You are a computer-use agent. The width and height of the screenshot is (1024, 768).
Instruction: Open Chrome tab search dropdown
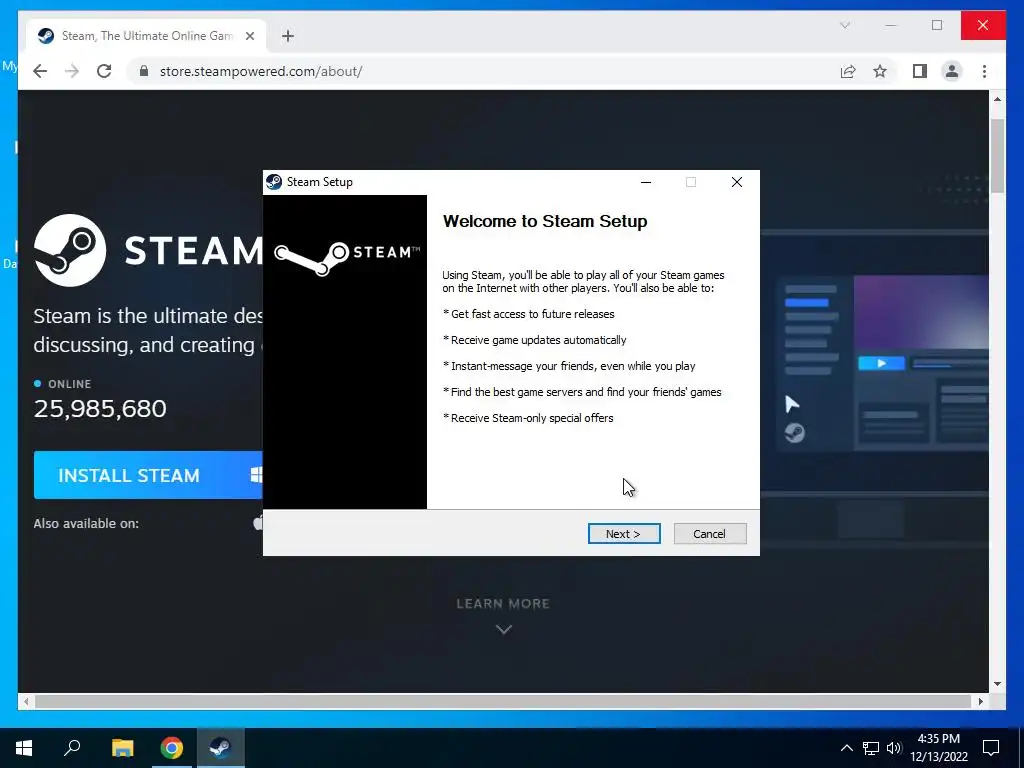844,25
